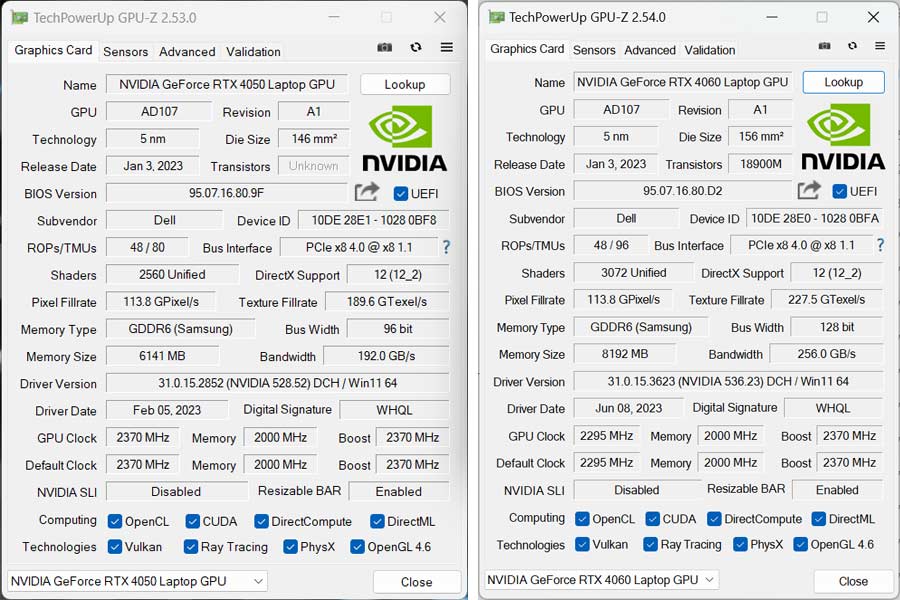Click the 8192 MB memory size value

coord(625,354)
